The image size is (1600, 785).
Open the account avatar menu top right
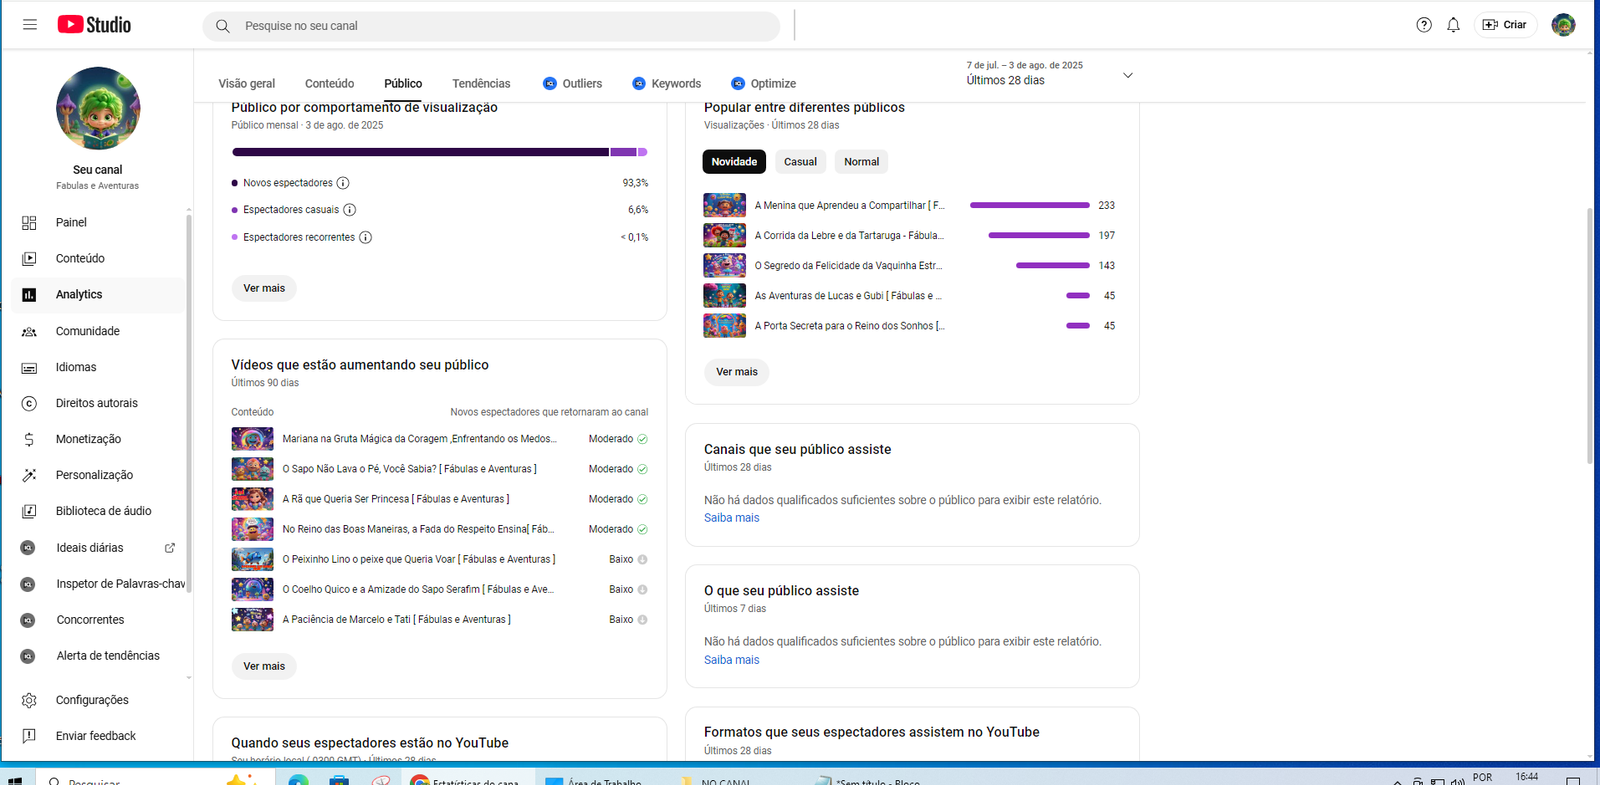click(1563, 25)
